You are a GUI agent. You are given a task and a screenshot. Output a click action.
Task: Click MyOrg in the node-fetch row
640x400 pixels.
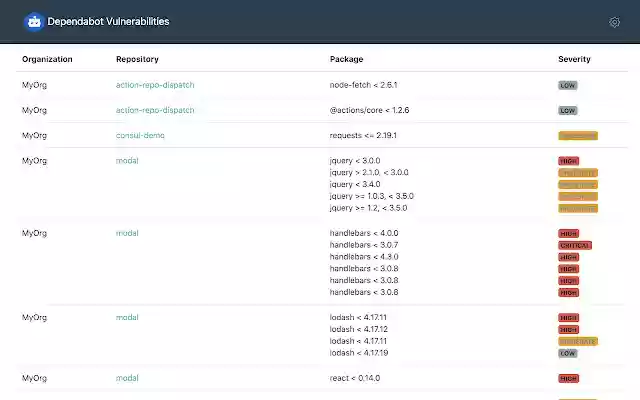pyautogui.click(x=34, y=85)
